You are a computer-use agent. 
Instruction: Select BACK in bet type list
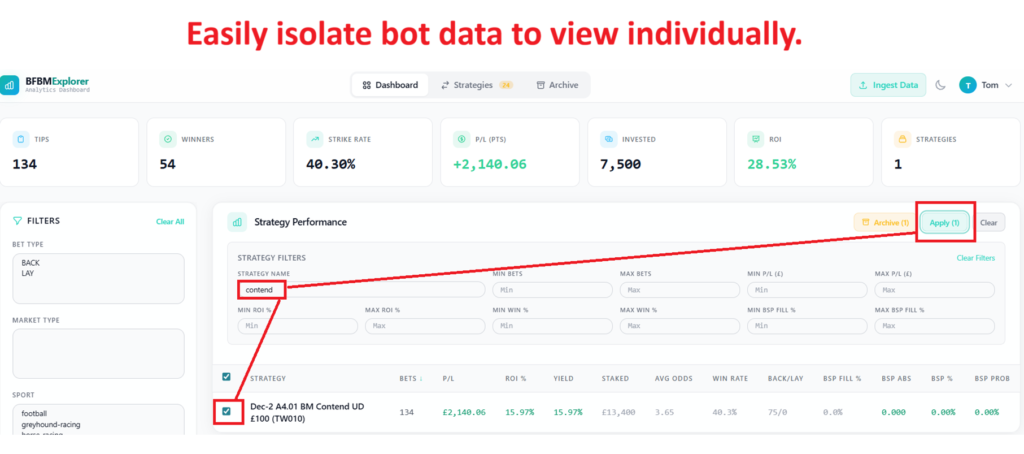[x=31, y=263]
